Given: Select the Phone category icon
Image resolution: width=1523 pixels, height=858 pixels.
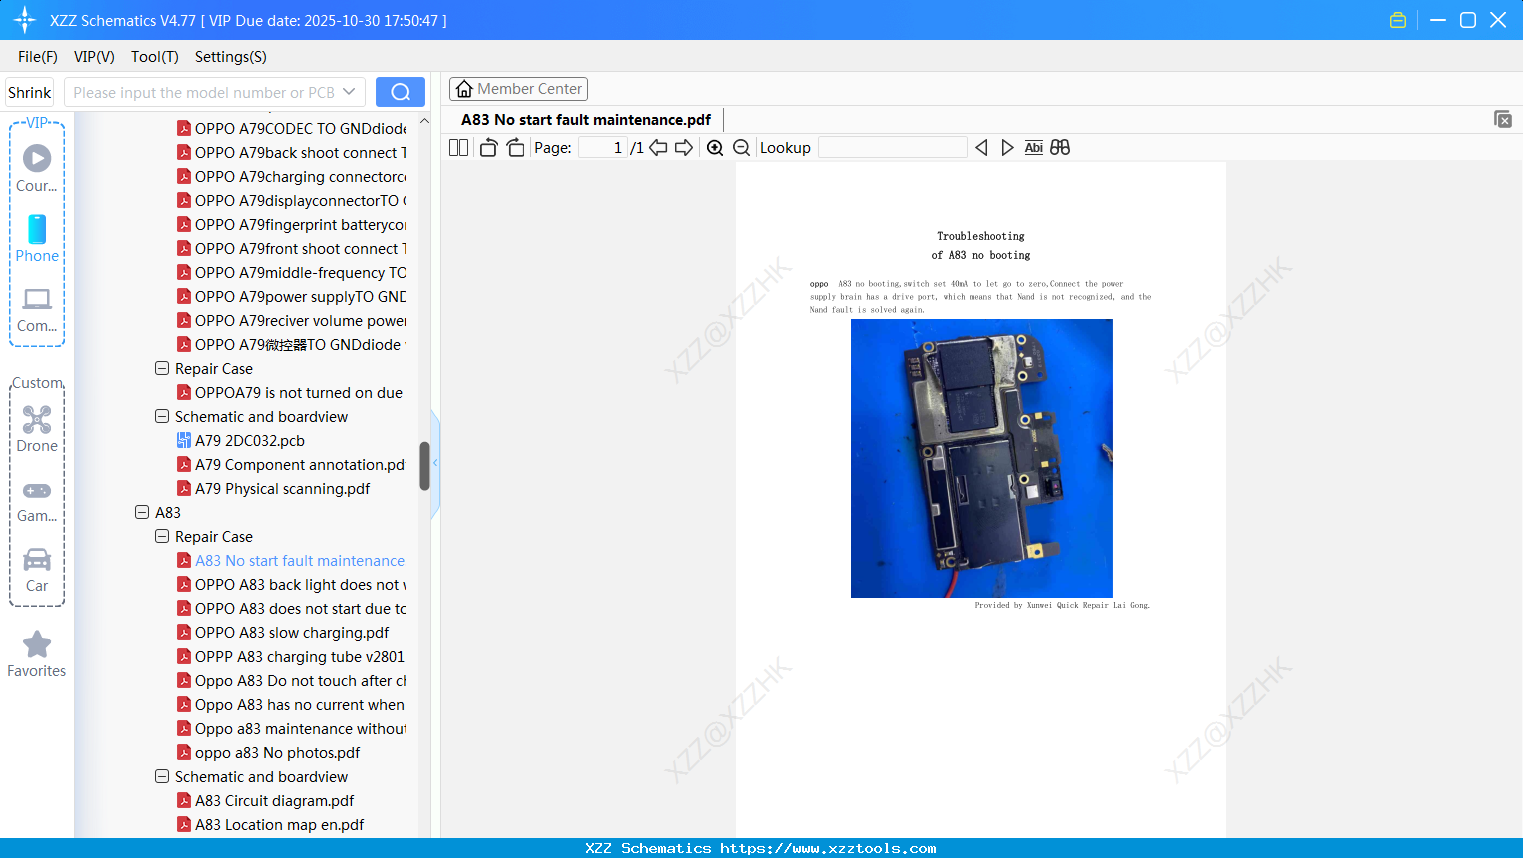Looking at the screenshot, I should pyautogui.click(x=37, y=238).
